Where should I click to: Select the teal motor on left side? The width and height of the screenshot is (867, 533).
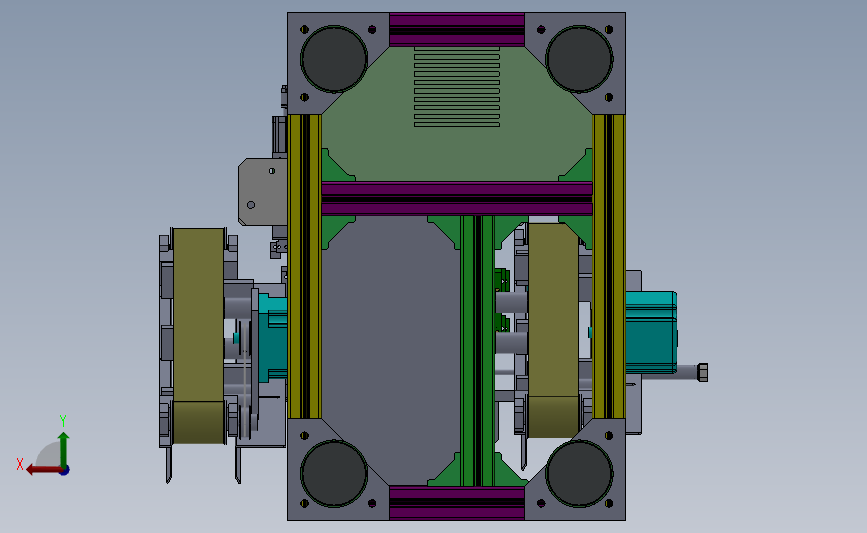click(273, 336)
